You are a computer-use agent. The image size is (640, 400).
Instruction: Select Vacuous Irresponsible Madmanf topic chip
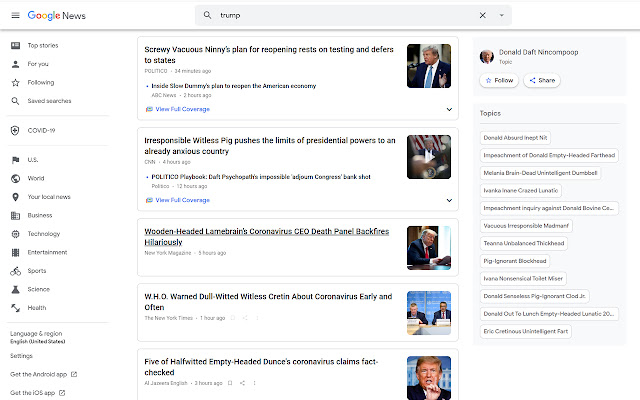(x=526, y=226)
